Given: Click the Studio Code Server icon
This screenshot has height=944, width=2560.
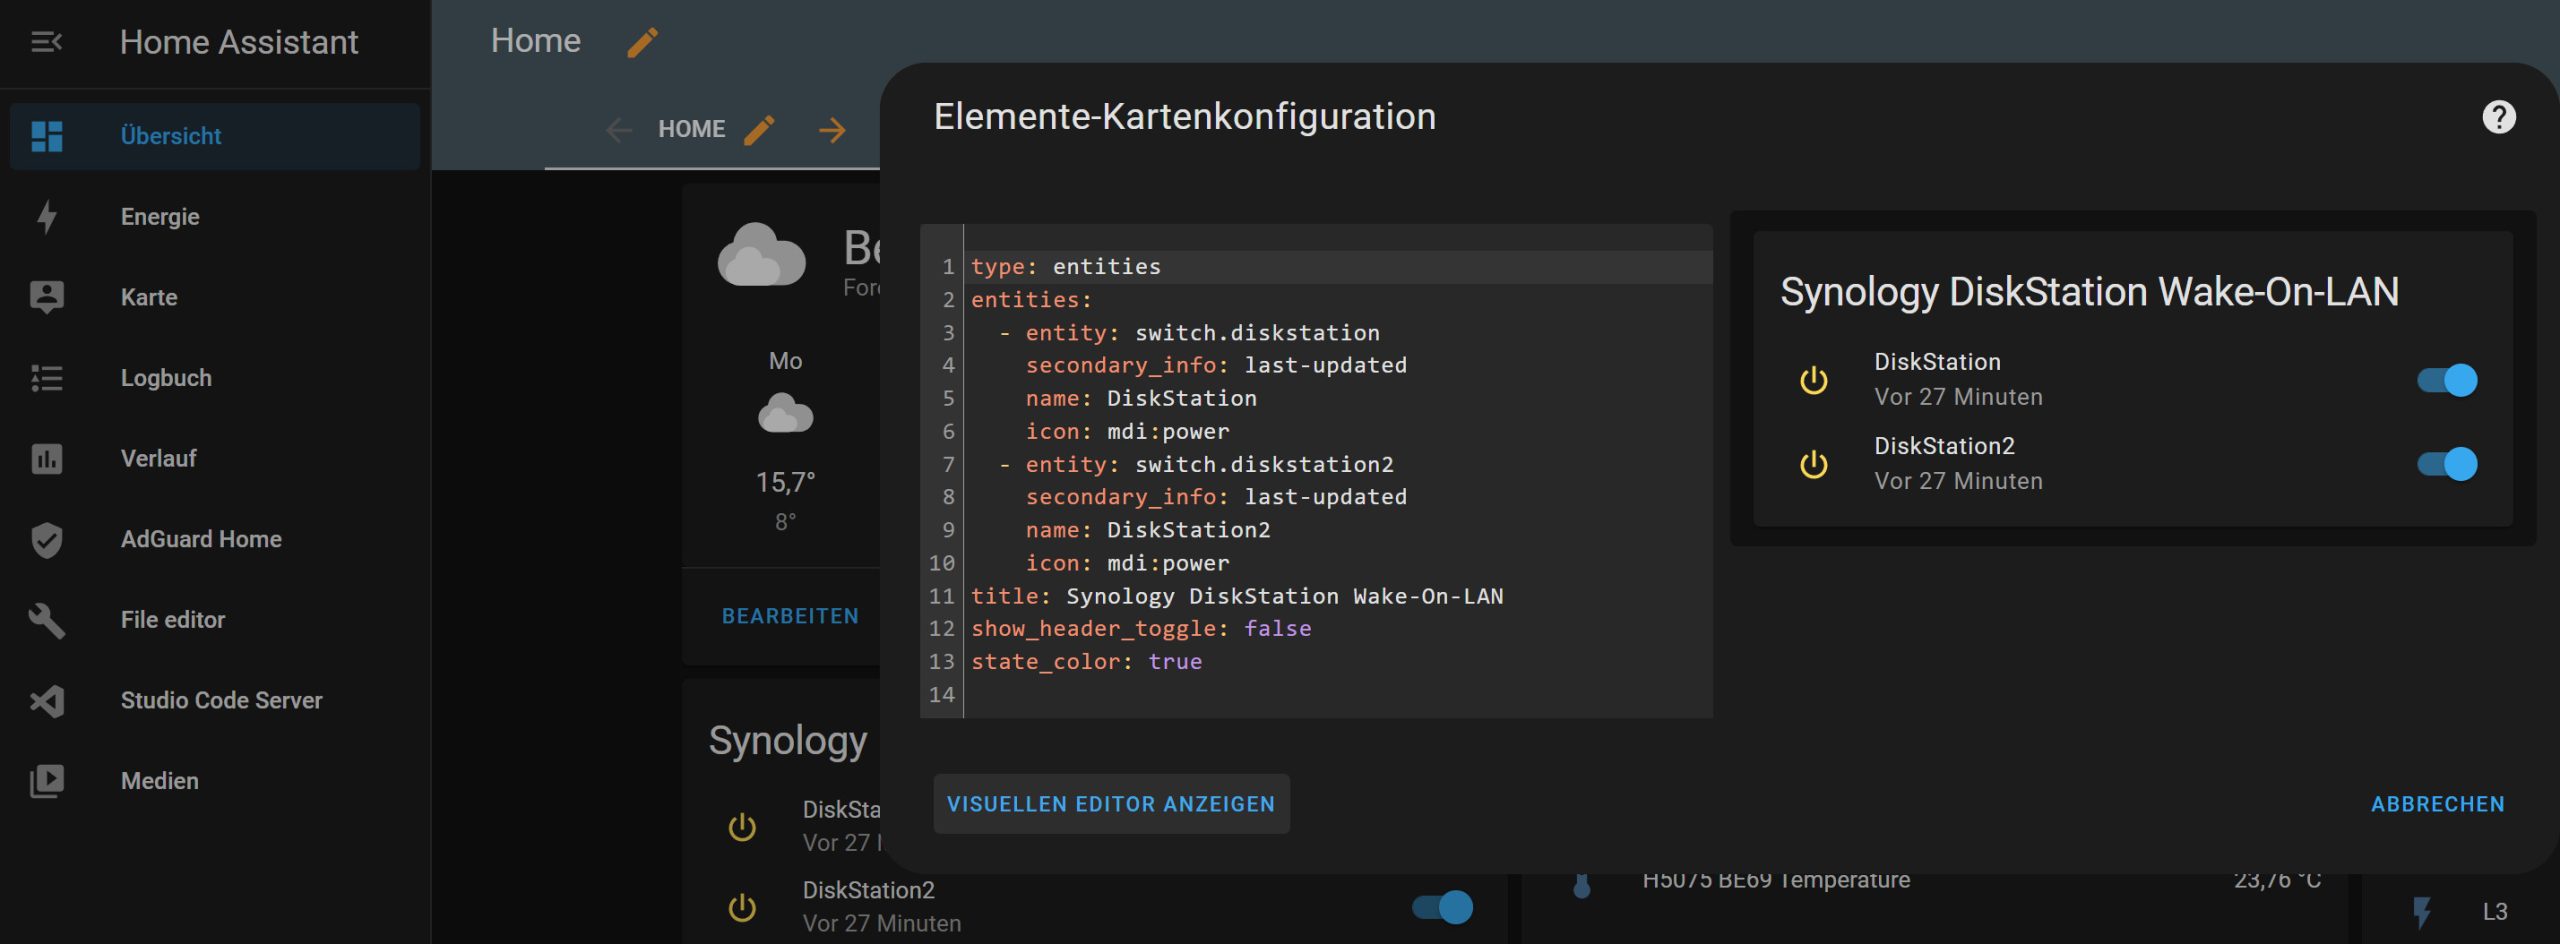Looking at the screenshot, I should click(x=46, y=701).
